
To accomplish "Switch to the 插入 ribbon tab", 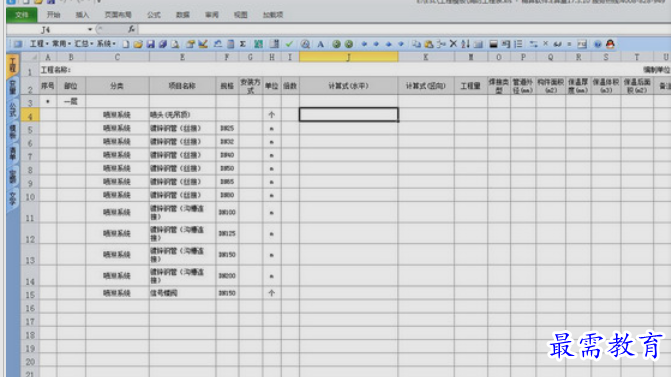I will coord(82,15).
